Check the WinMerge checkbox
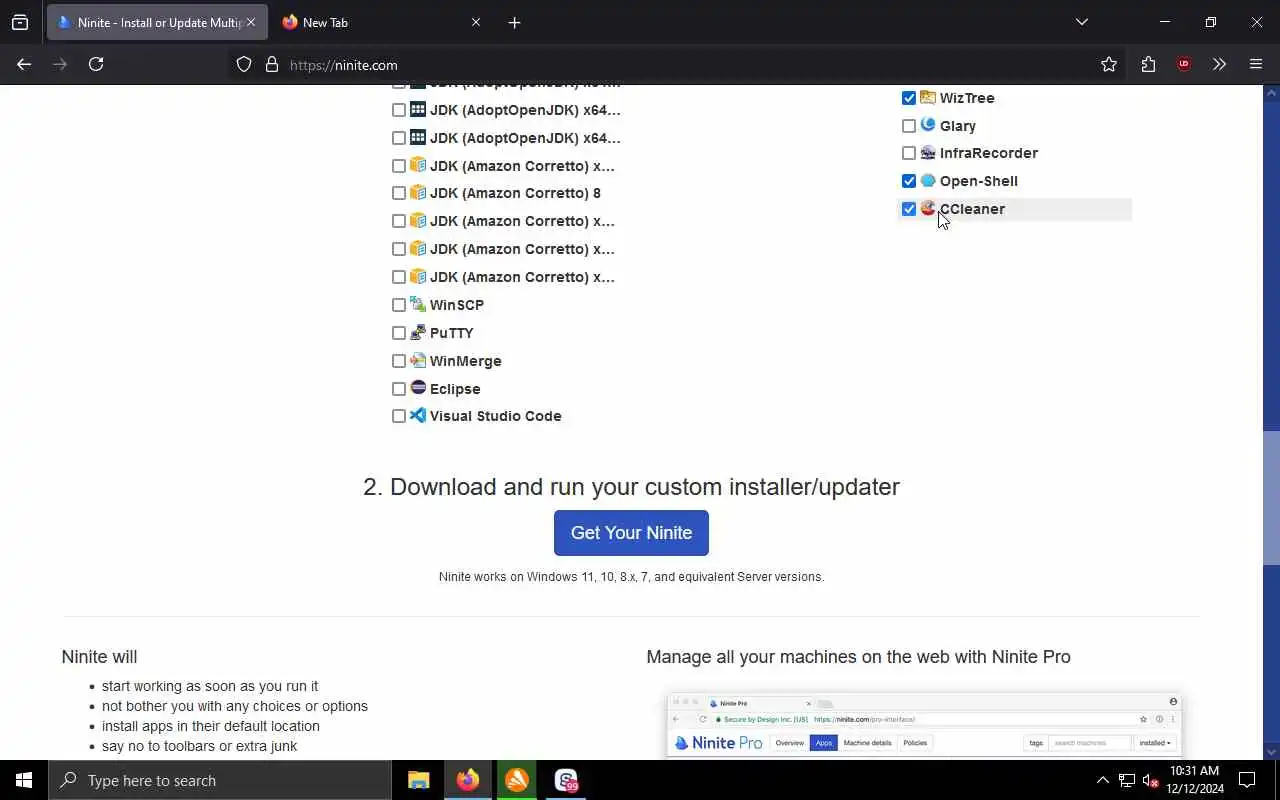The height and width of the screenshot is (800, 1280). (399, 361)
